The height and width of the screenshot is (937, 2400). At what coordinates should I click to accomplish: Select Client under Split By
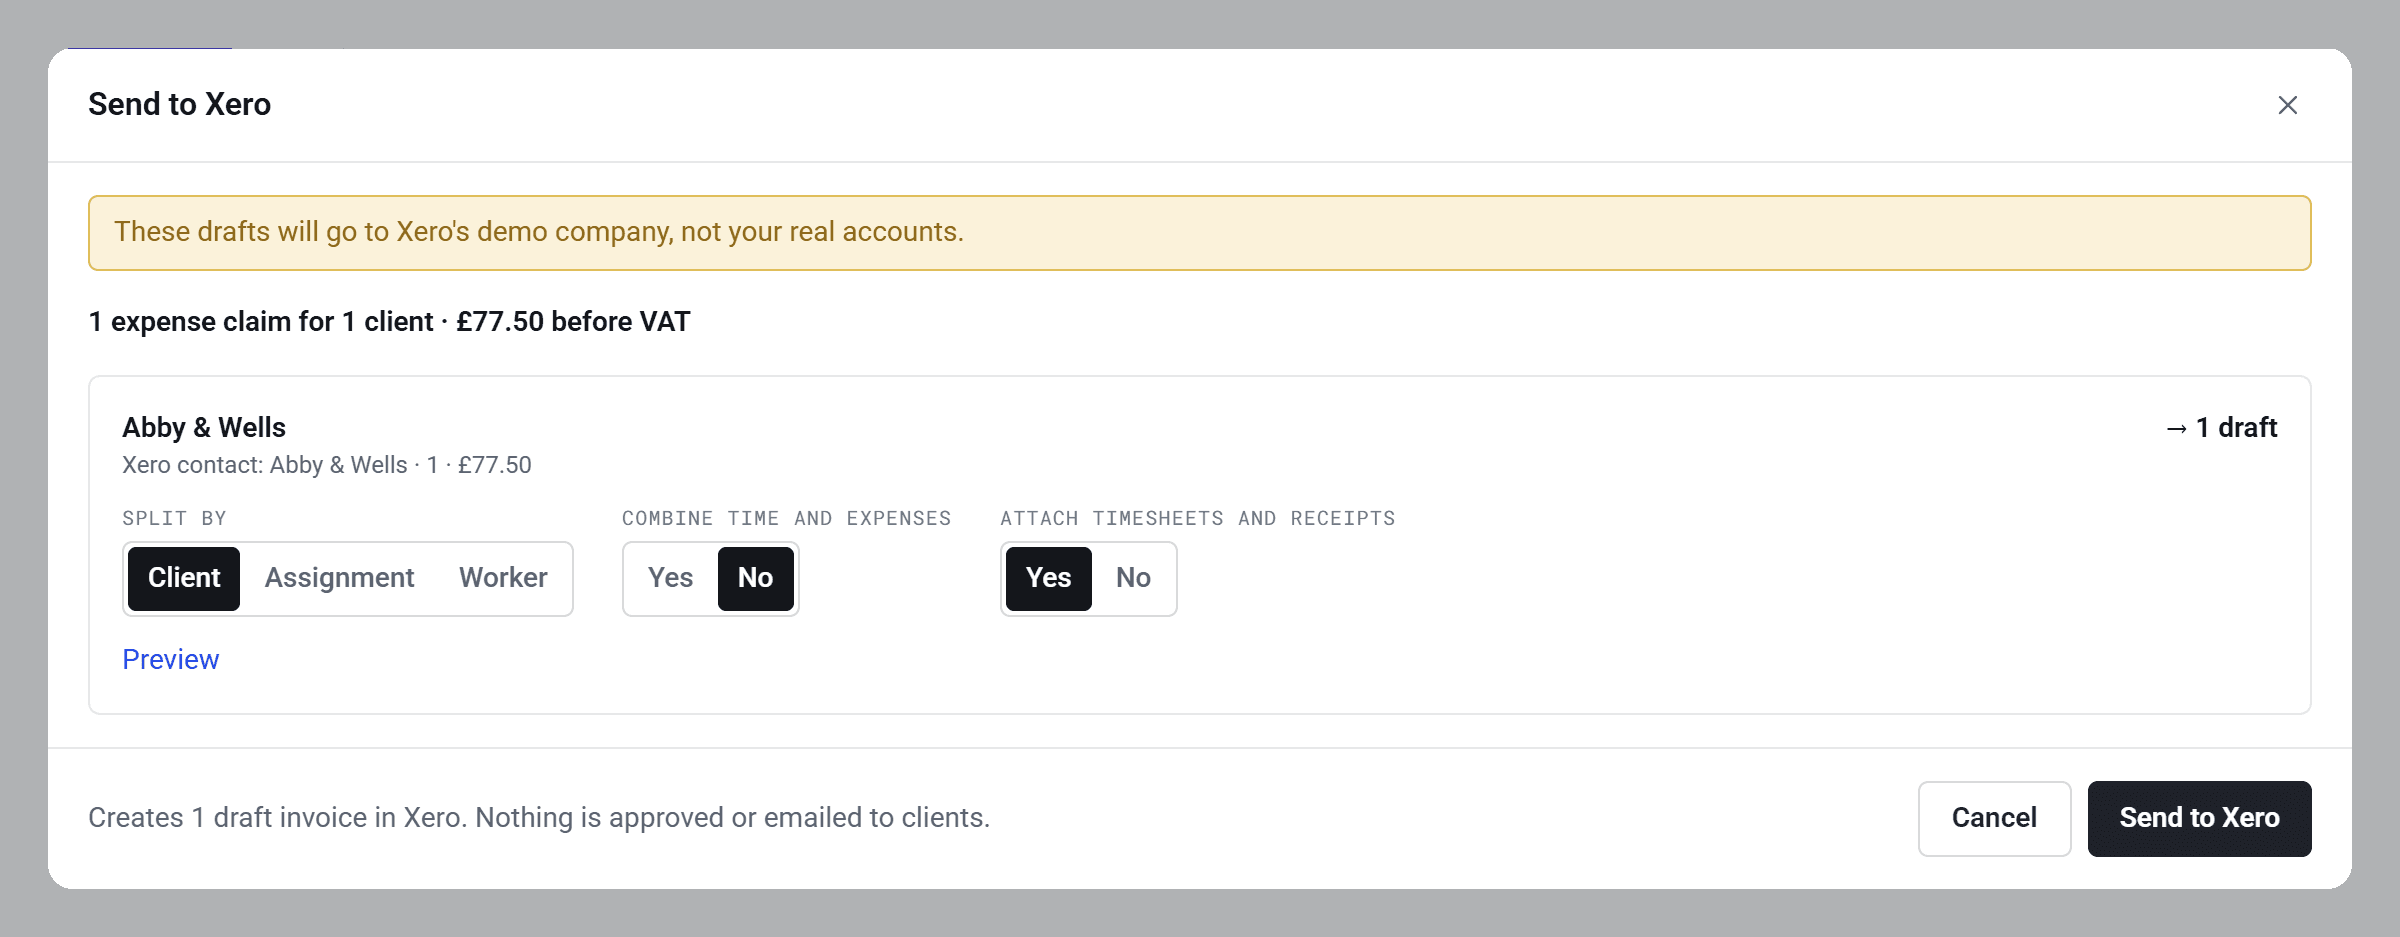click(x=184, y=578)
